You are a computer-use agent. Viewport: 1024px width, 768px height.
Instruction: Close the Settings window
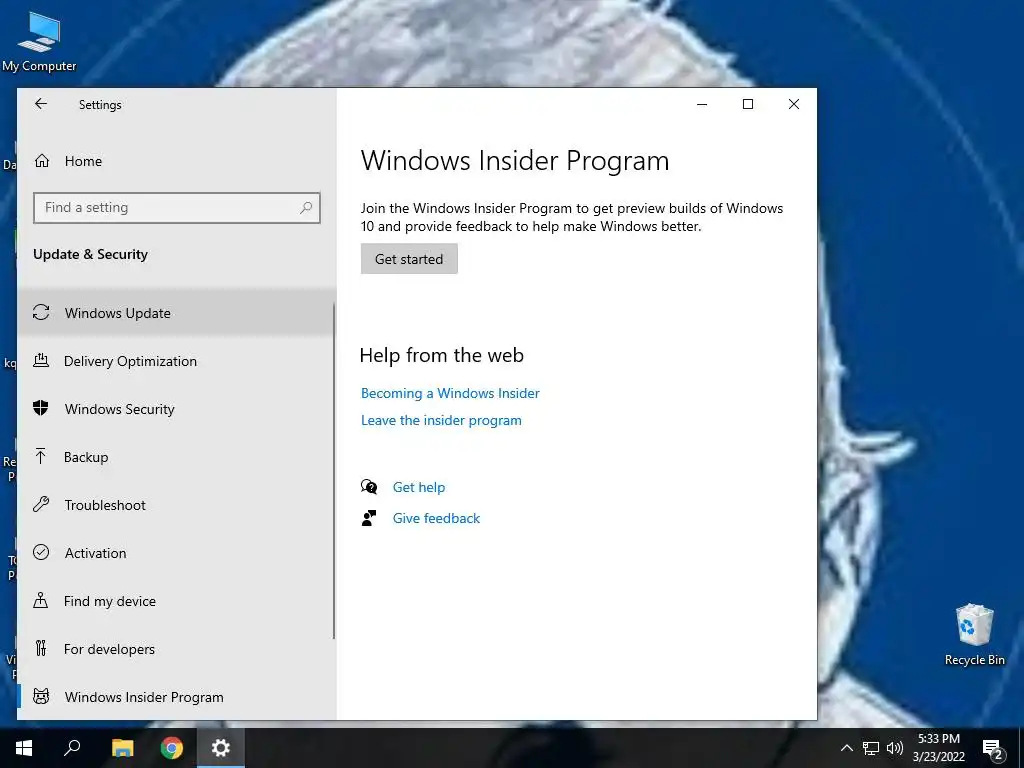pos(793,104)
